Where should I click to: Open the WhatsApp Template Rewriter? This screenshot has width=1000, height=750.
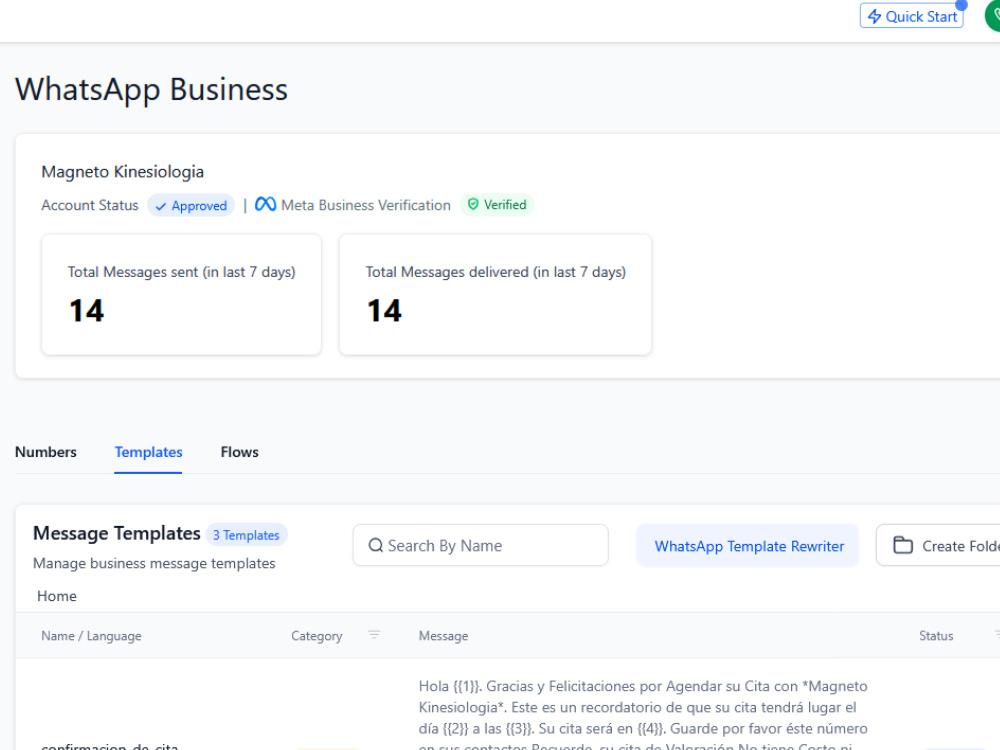click(747, 545)
